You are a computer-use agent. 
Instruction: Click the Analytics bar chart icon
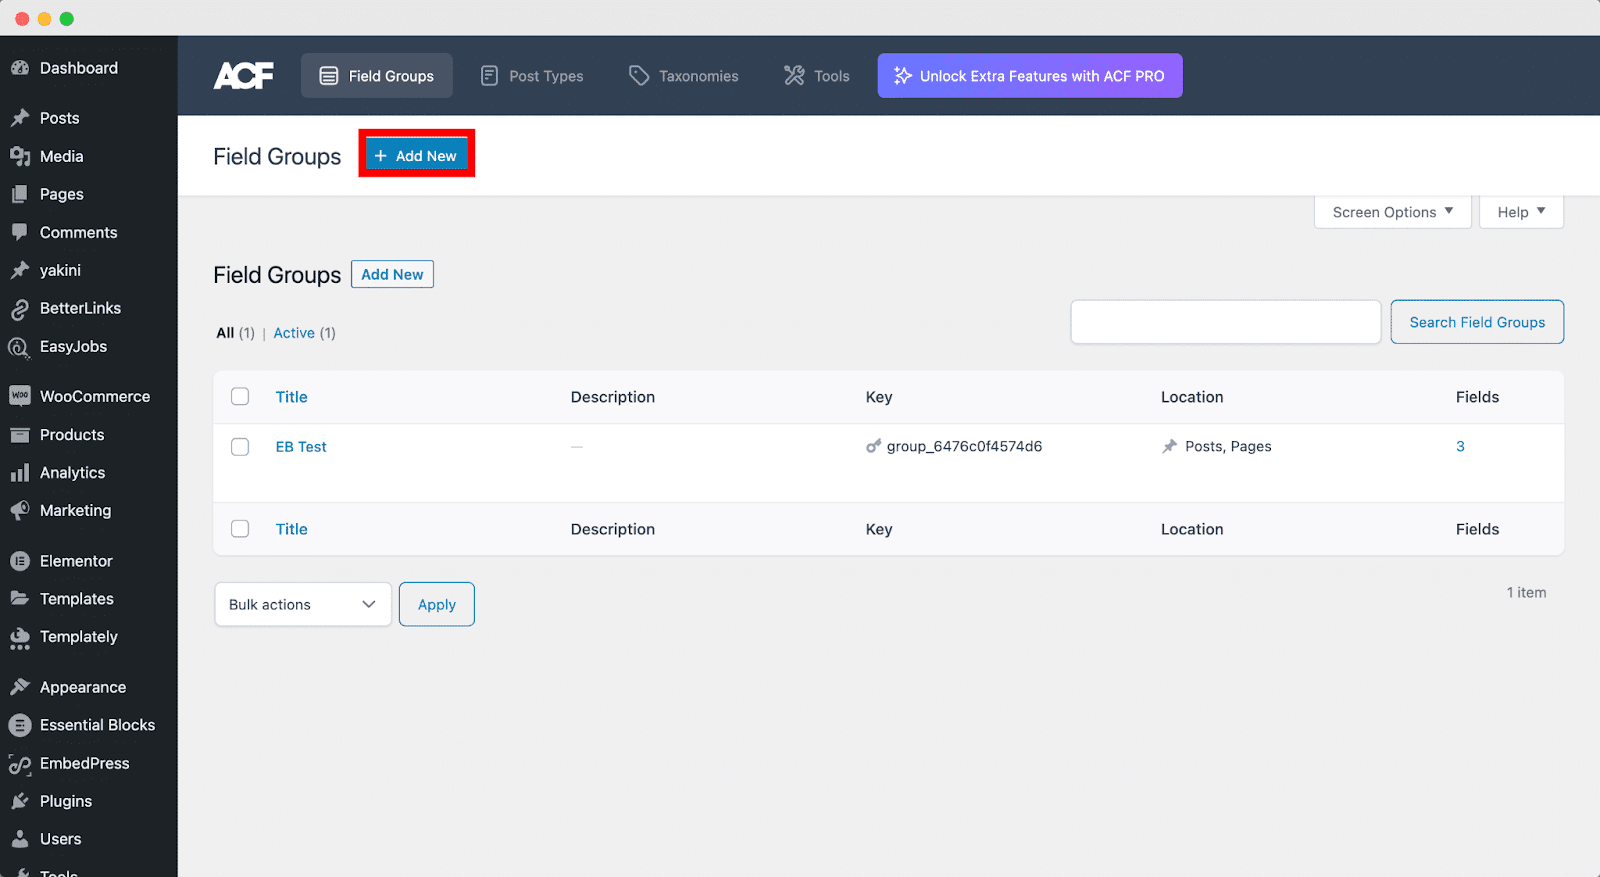20,473
